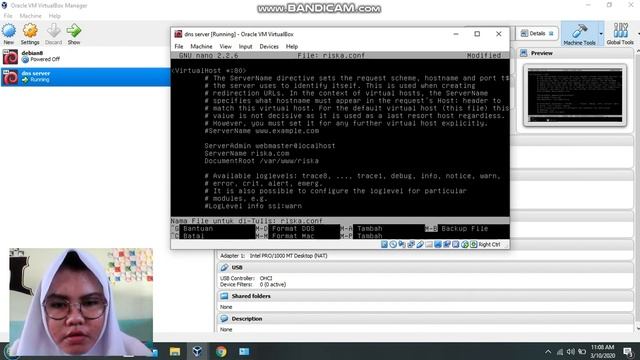Click the Shared folders section header
The image size is (640, 360).
pyautogui.click(x=425, y=296)
